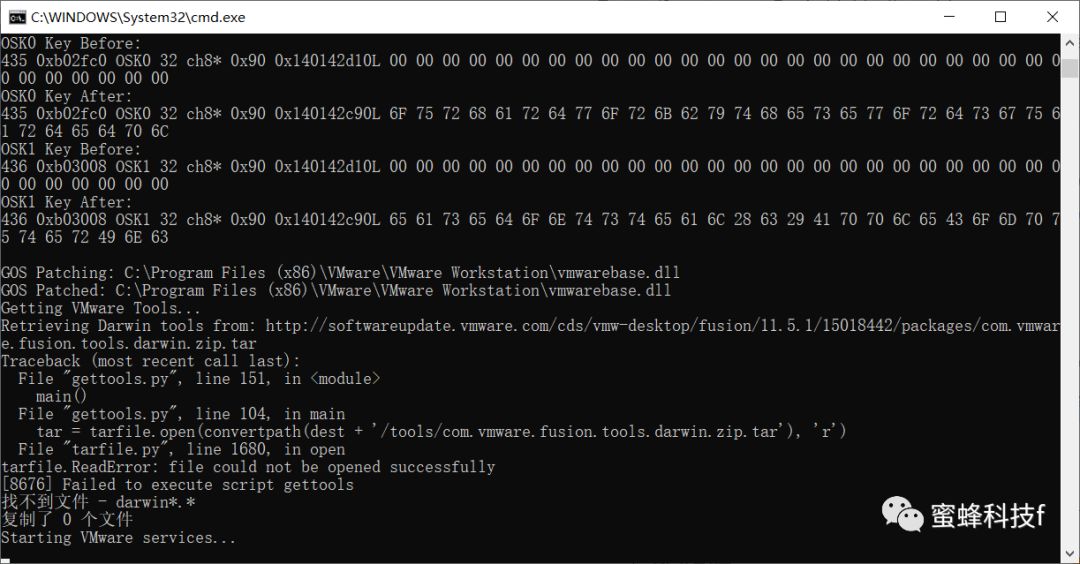Close the command prompt window
1080x564 pixels.
pos(1053,17)
